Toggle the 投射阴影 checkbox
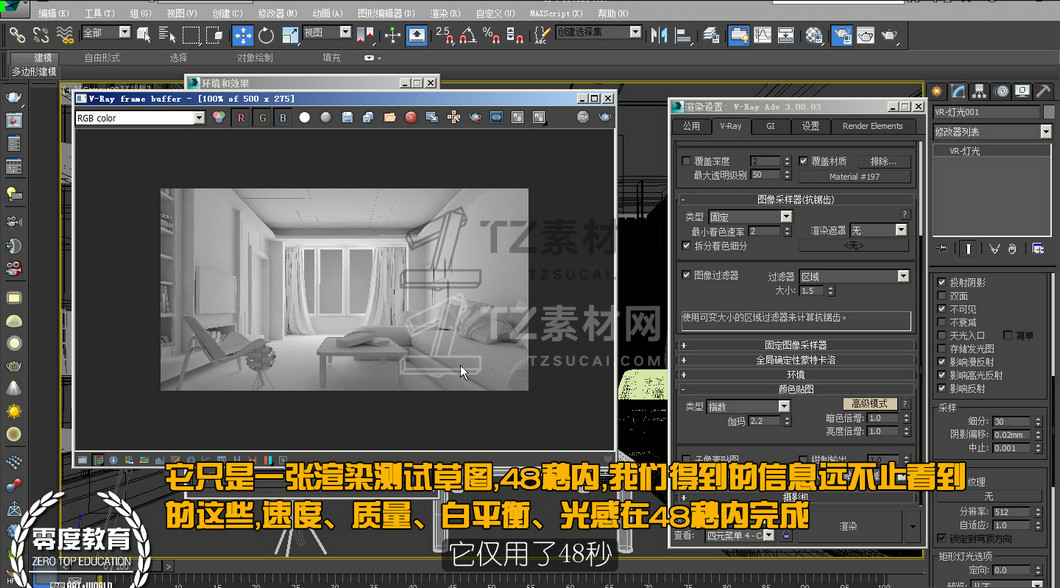1060x588 pixels. [x=941, y=283]
